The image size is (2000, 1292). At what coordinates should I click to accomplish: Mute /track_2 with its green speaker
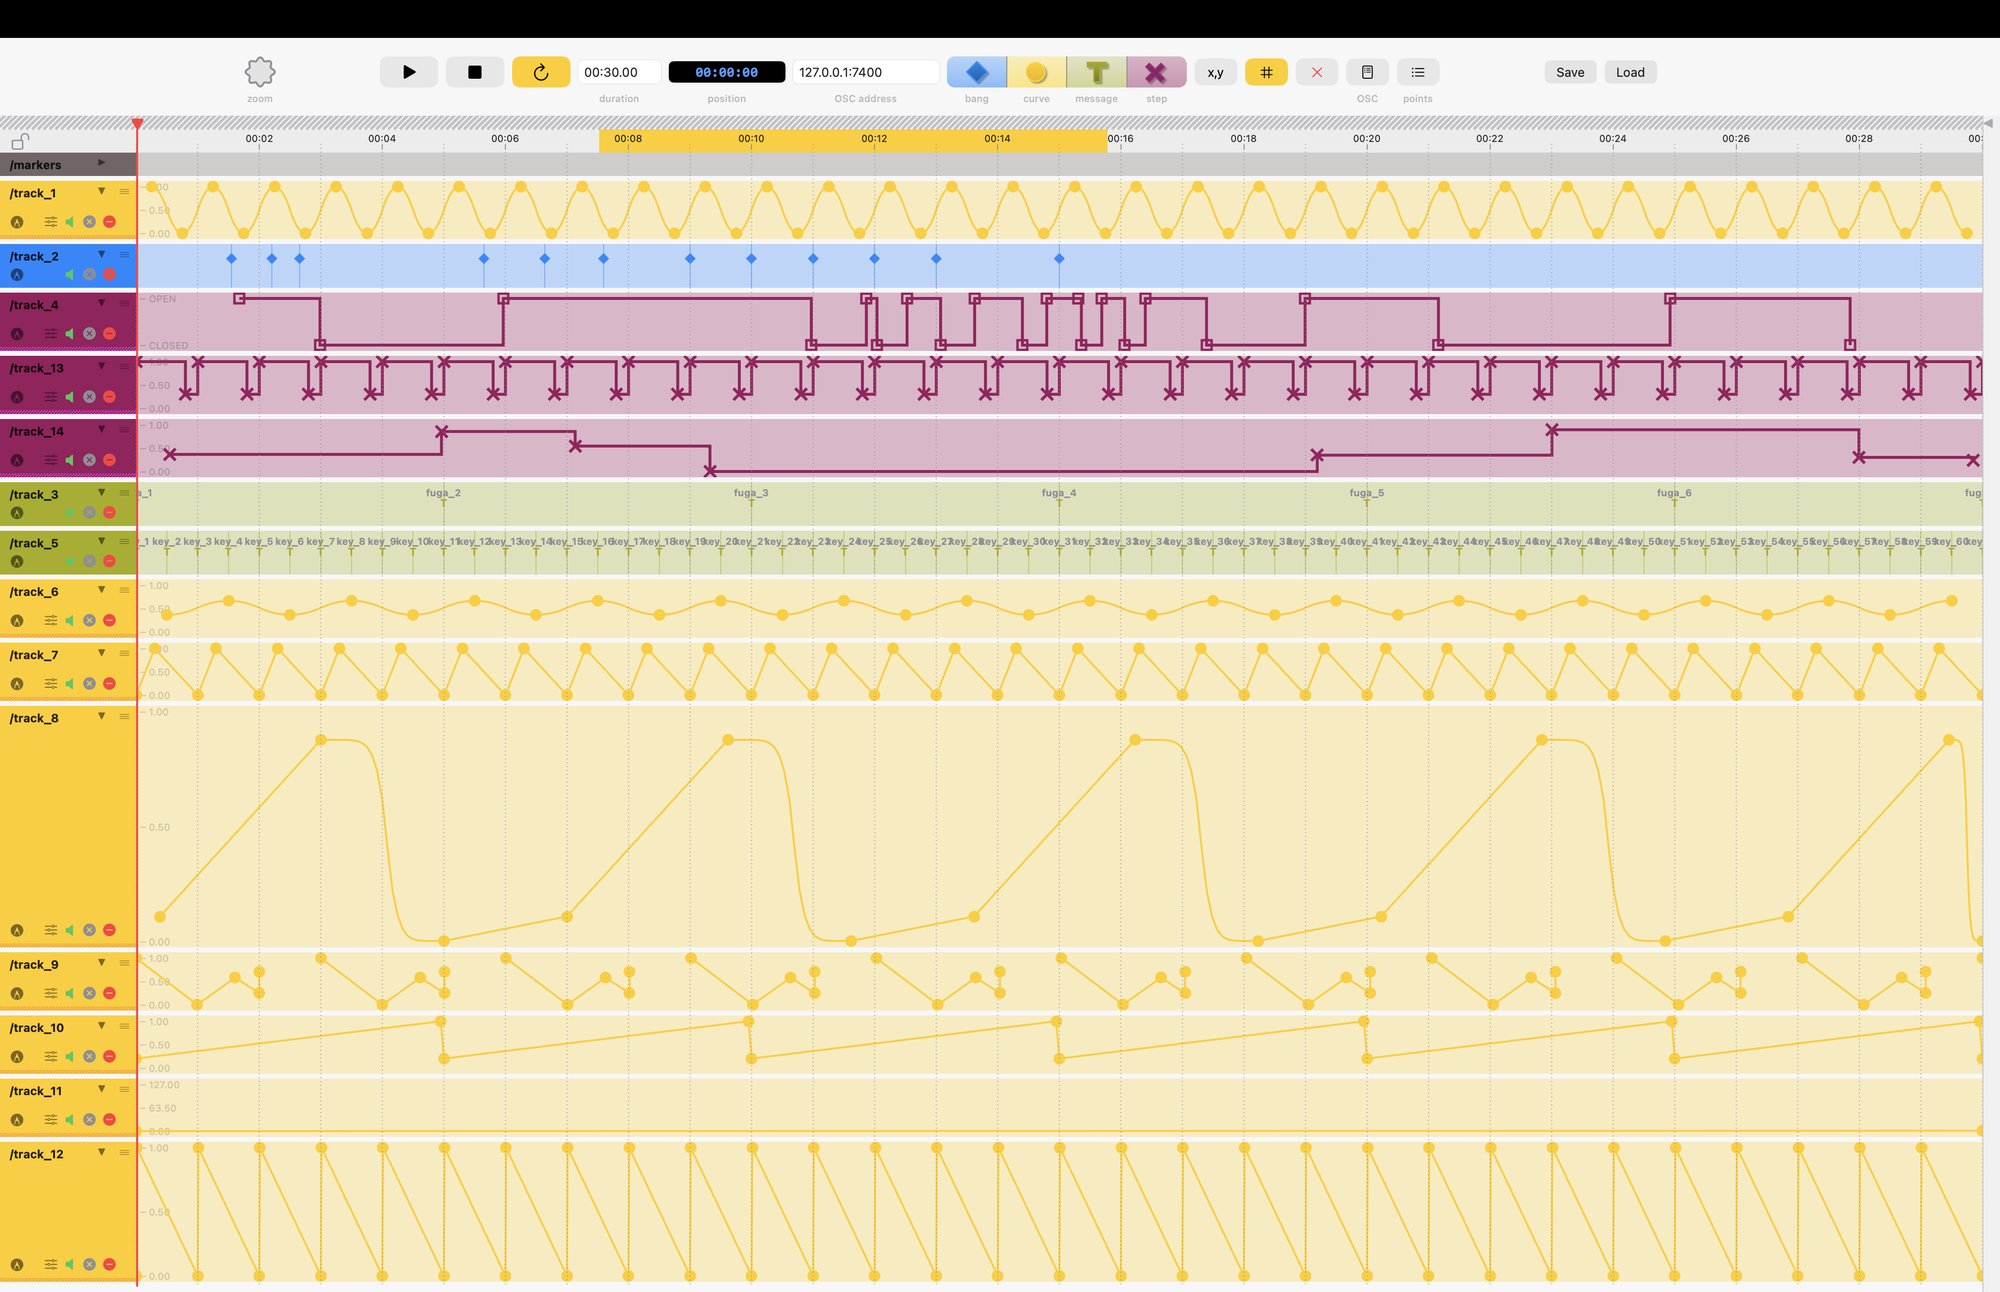pos(70,274)
